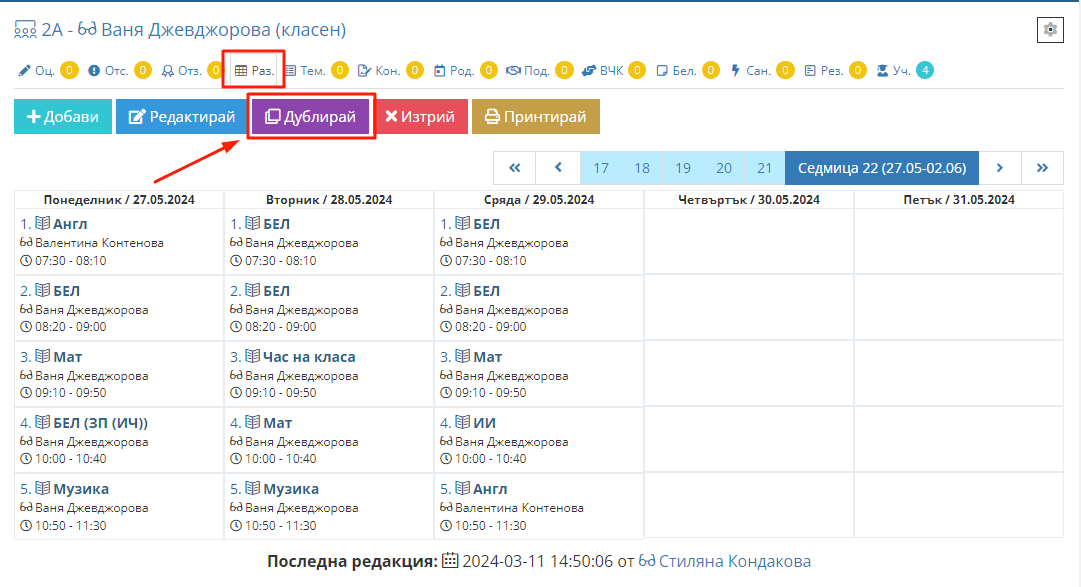Select week 17 in pagination
Screen dimensions: 1081x587
601,168
